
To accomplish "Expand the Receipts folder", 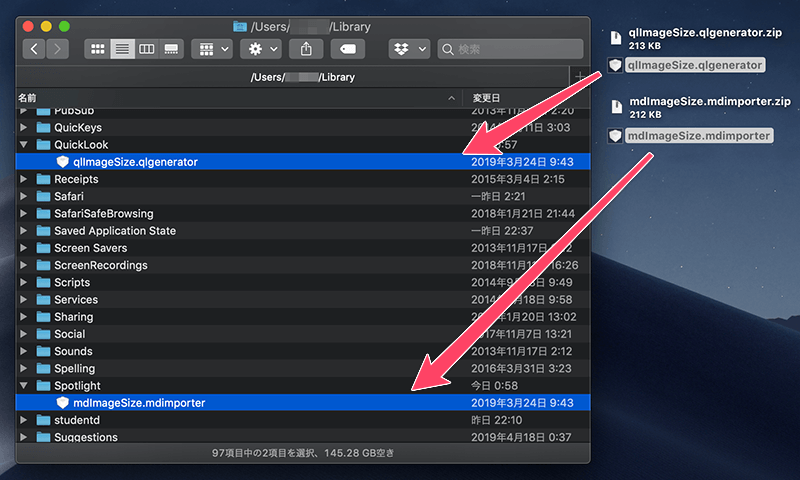I will [x=23, y=179].
